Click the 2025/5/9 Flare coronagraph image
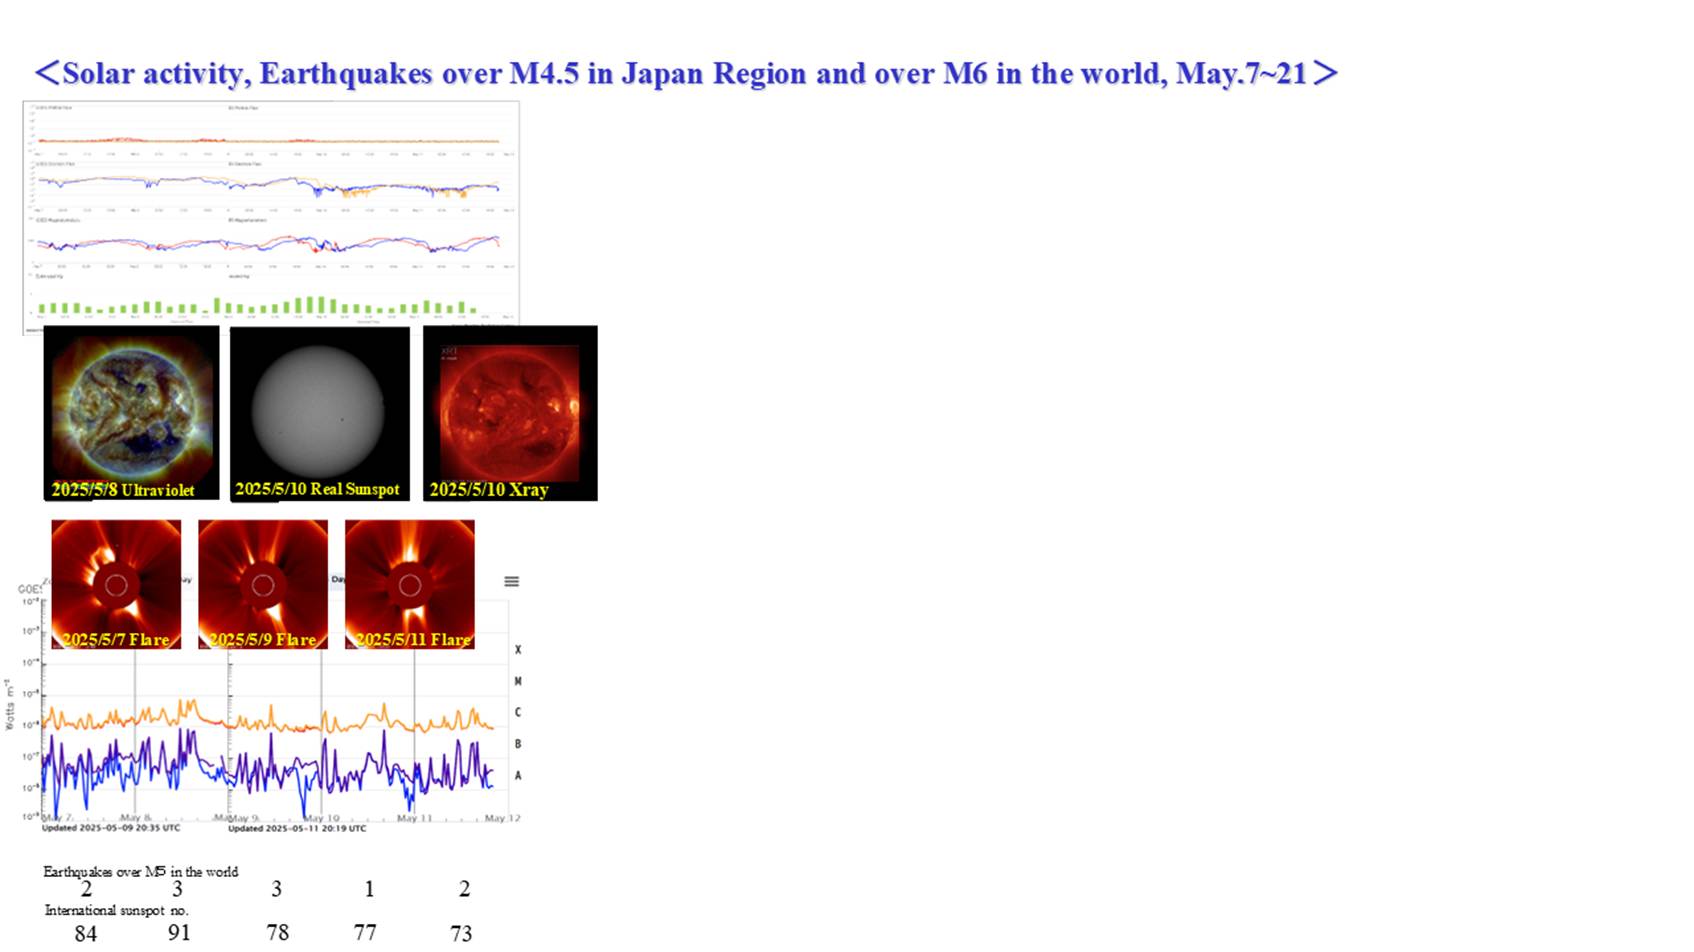 [263, 584]
